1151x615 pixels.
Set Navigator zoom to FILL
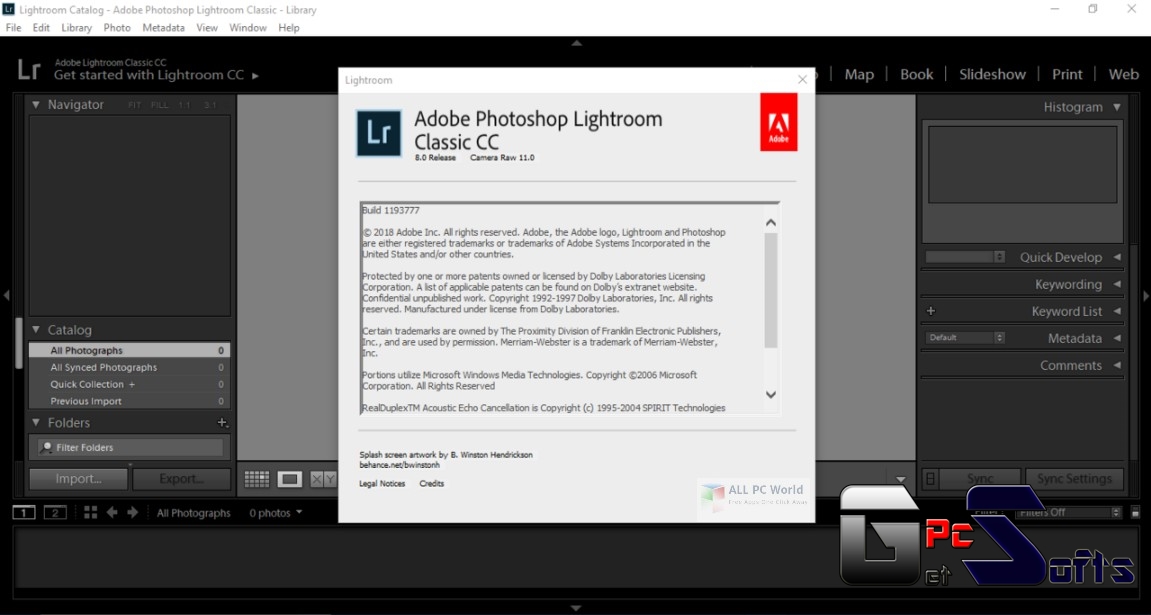click(x=159, y=105)
